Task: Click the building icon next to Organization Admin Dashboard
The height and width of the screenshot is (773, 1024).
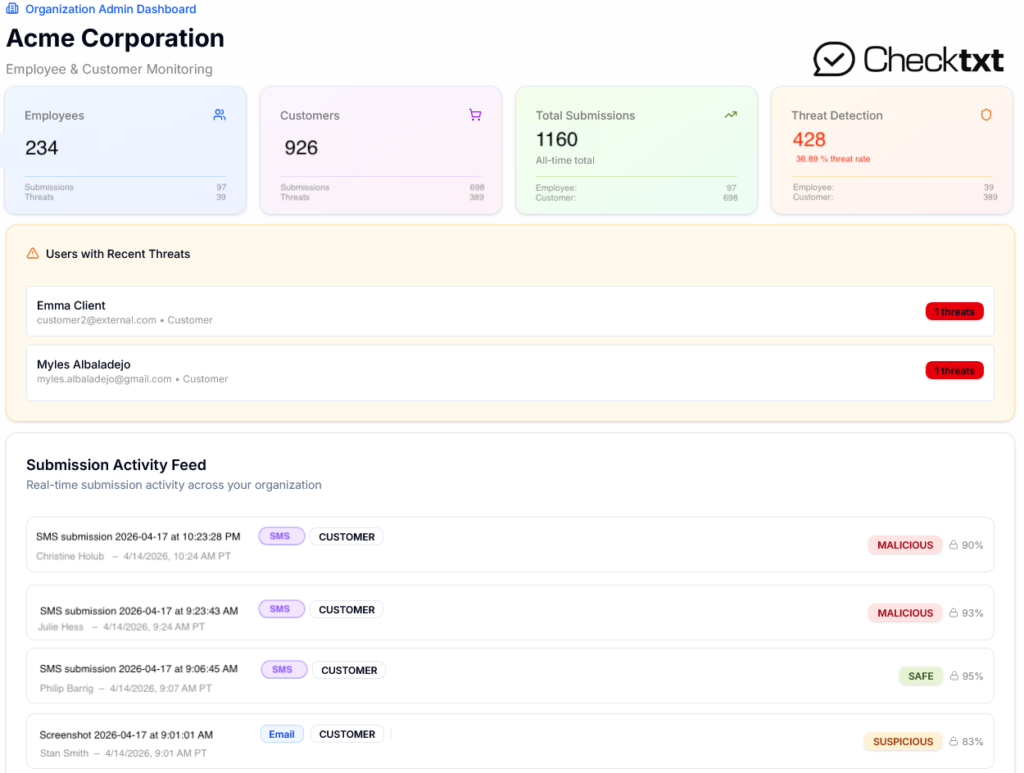Action: tap(12, 9)
